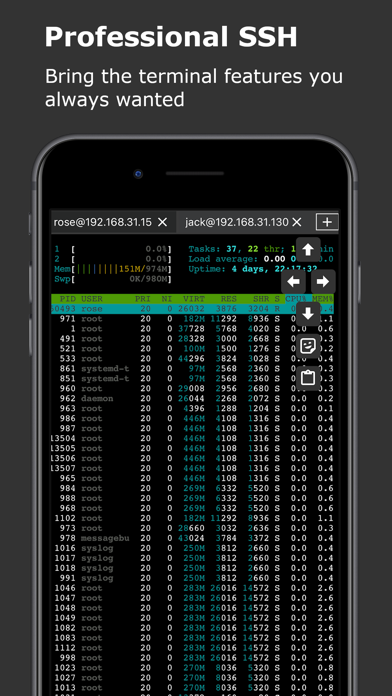
Task: Sort by SHR column header
Action: 261,299
